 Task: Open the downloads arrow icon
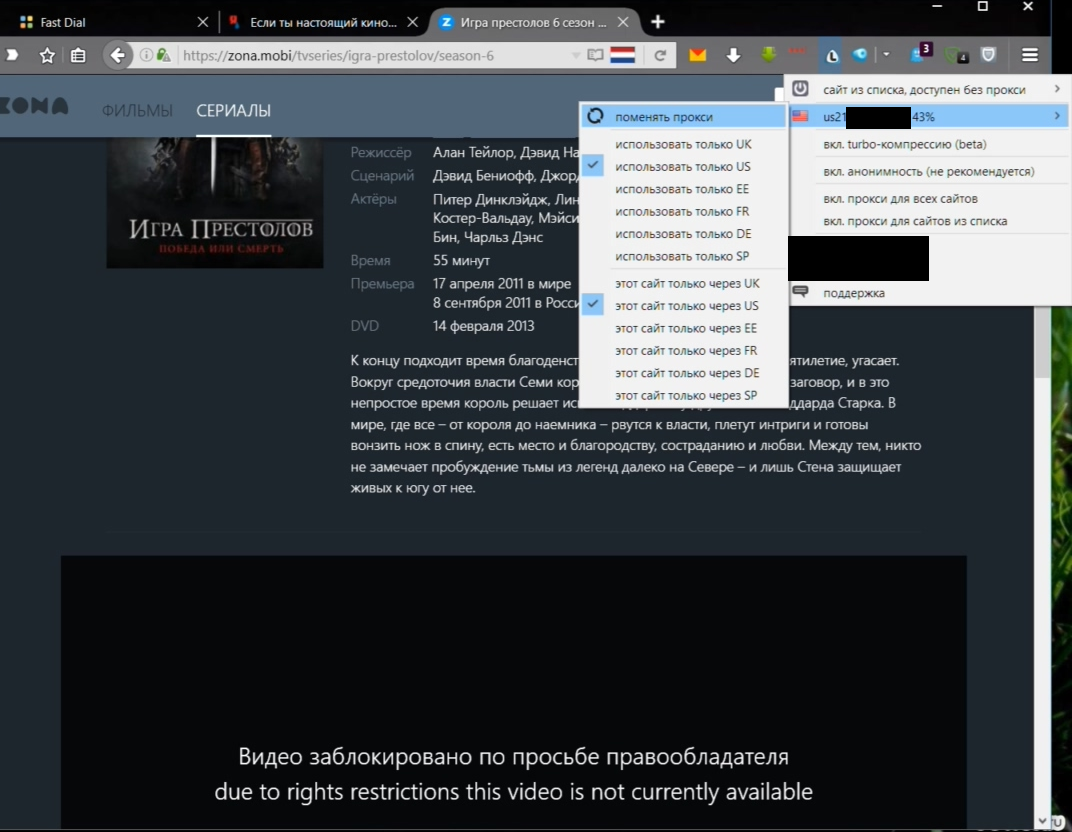click(733, 55)
